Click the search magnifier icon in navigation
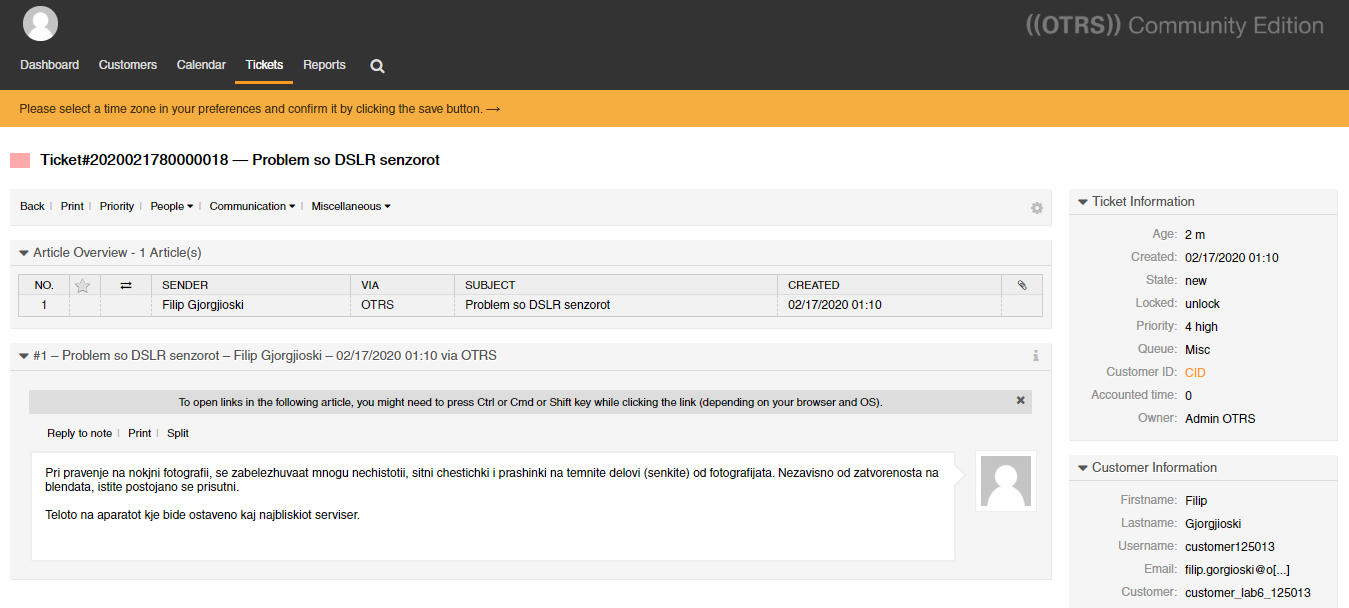 (377, 66)
